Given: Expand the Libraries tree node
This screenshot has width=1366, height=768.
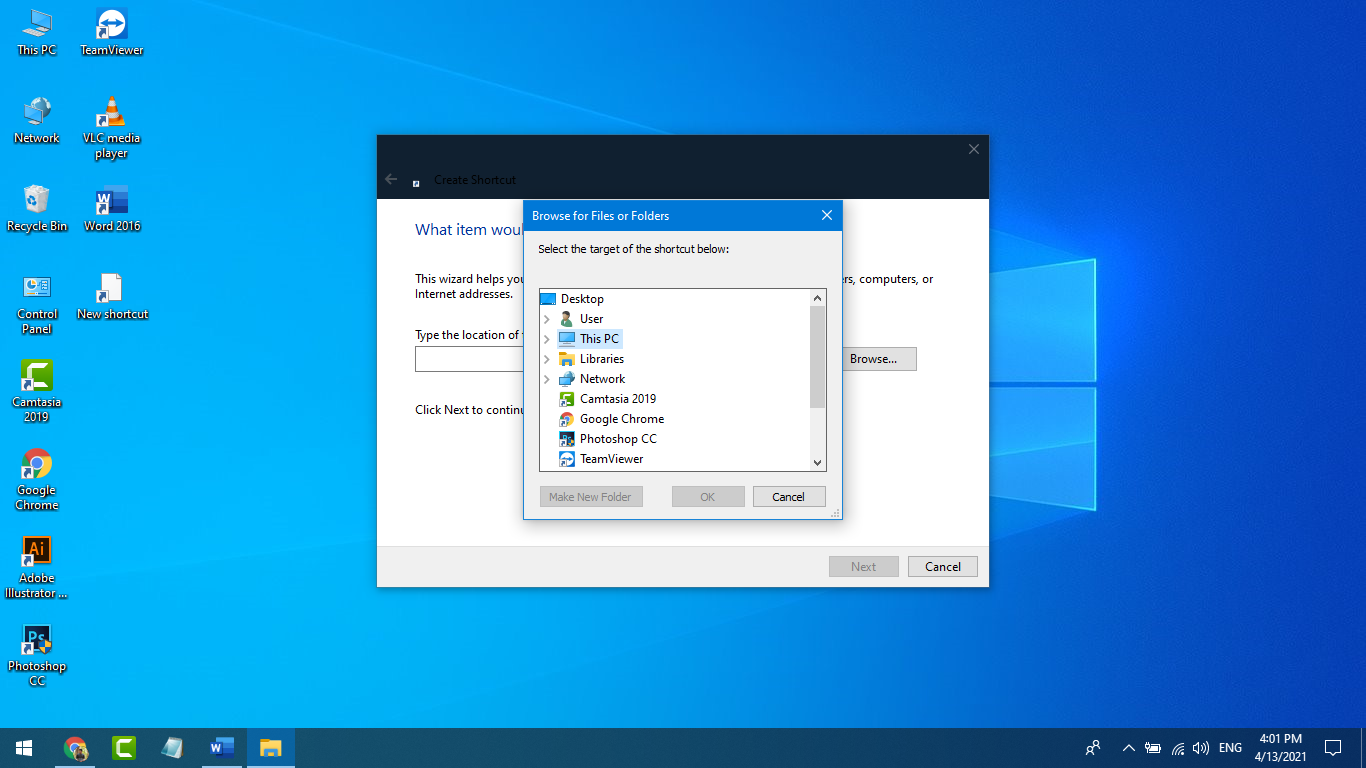Looking at the screenshot, I should point(547,359).
